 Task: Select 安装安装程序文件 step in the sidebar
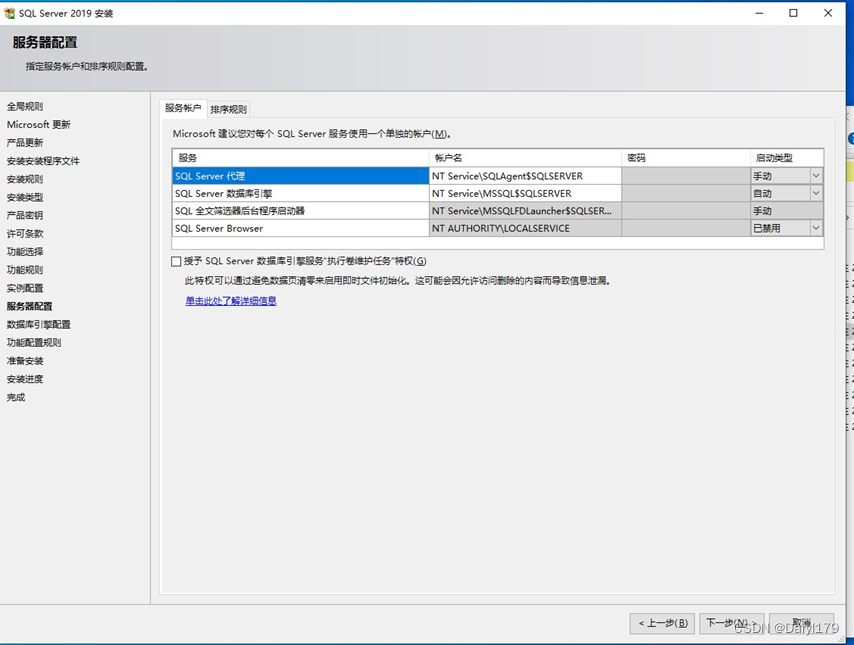point(43,161)
